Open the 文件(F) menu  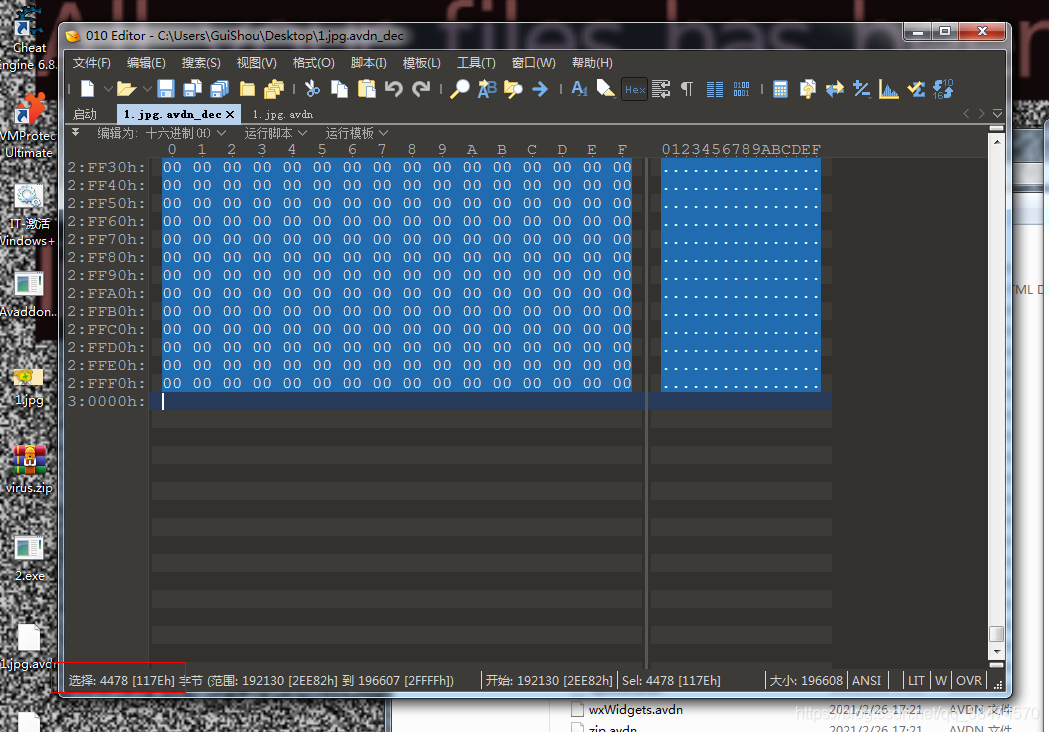pos(91,63)
